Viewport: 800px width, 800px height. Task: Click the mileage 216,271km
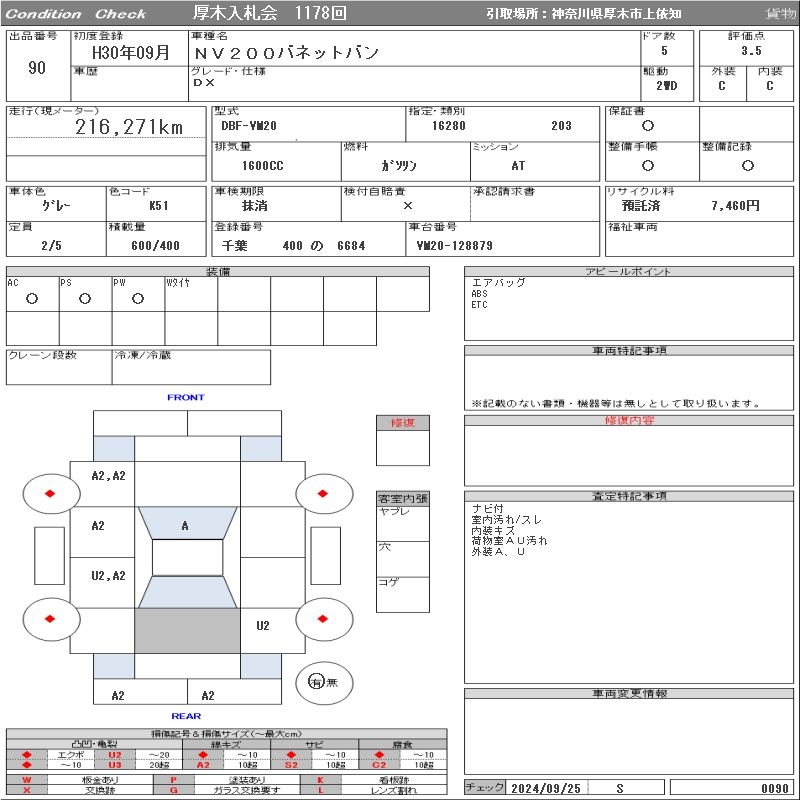(x=129, y=127)
